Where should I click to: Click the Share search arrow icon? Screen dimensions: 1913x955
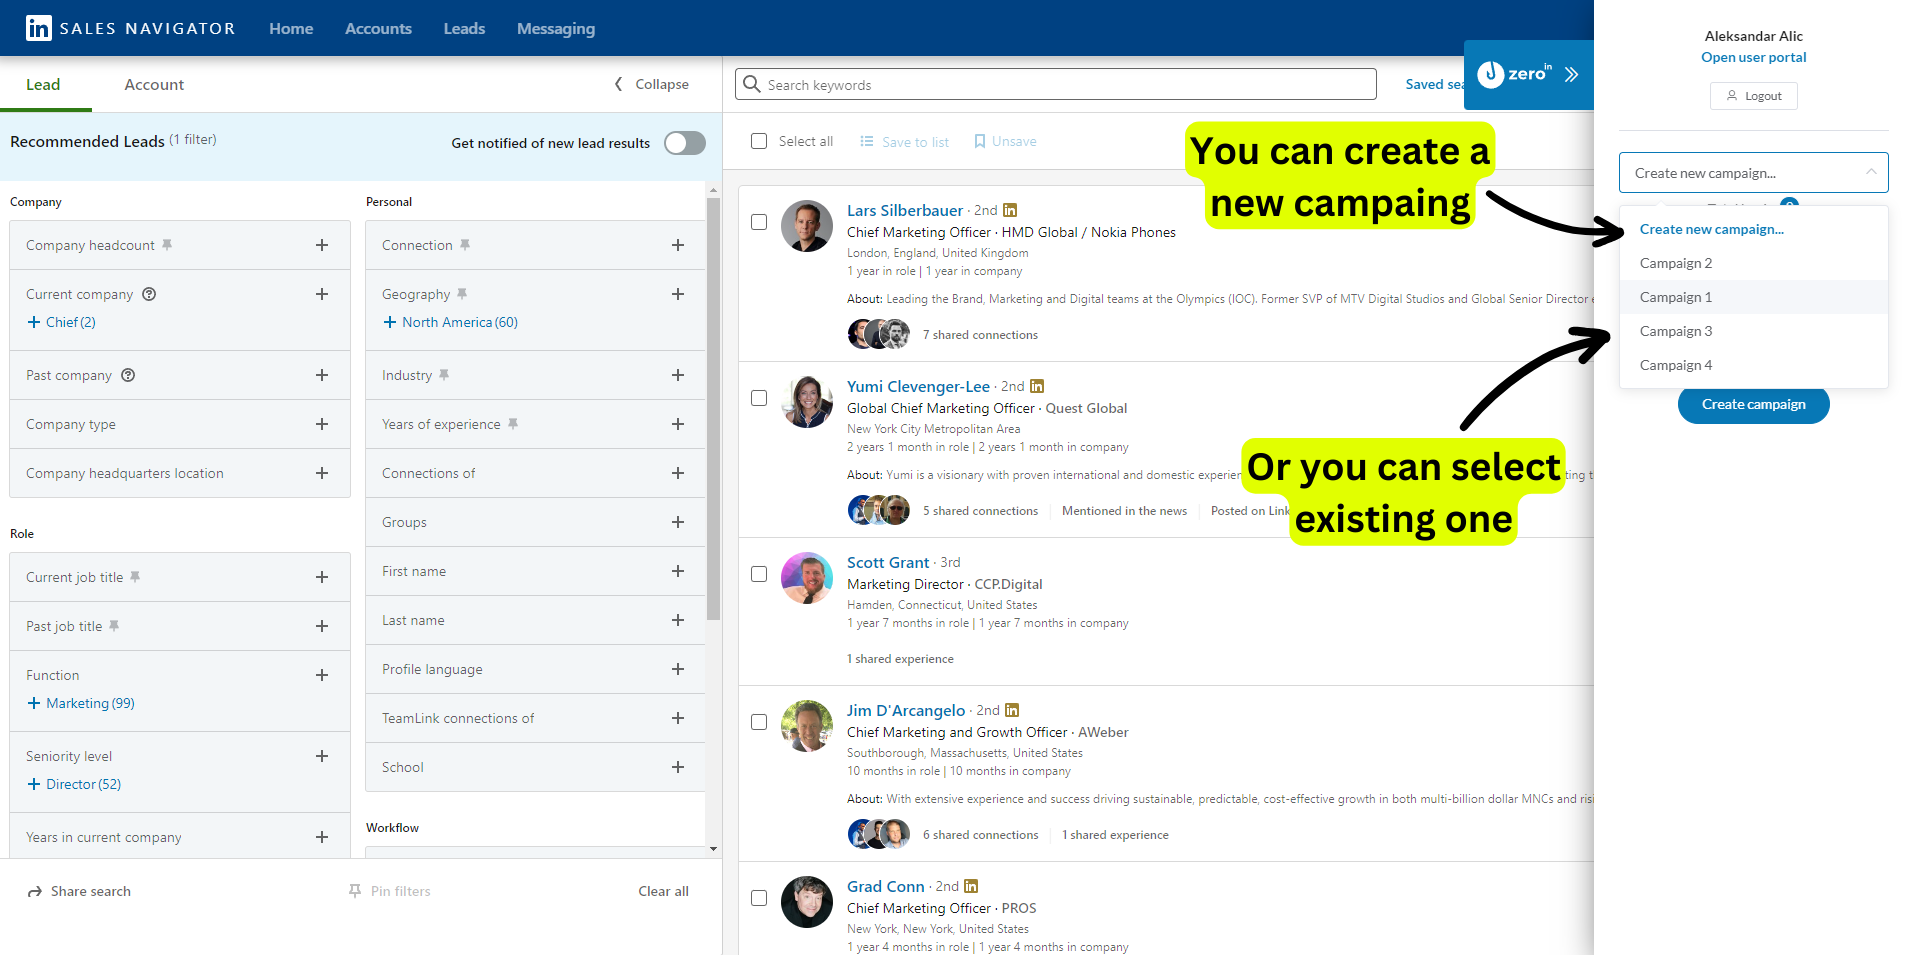tap(35, 891)
